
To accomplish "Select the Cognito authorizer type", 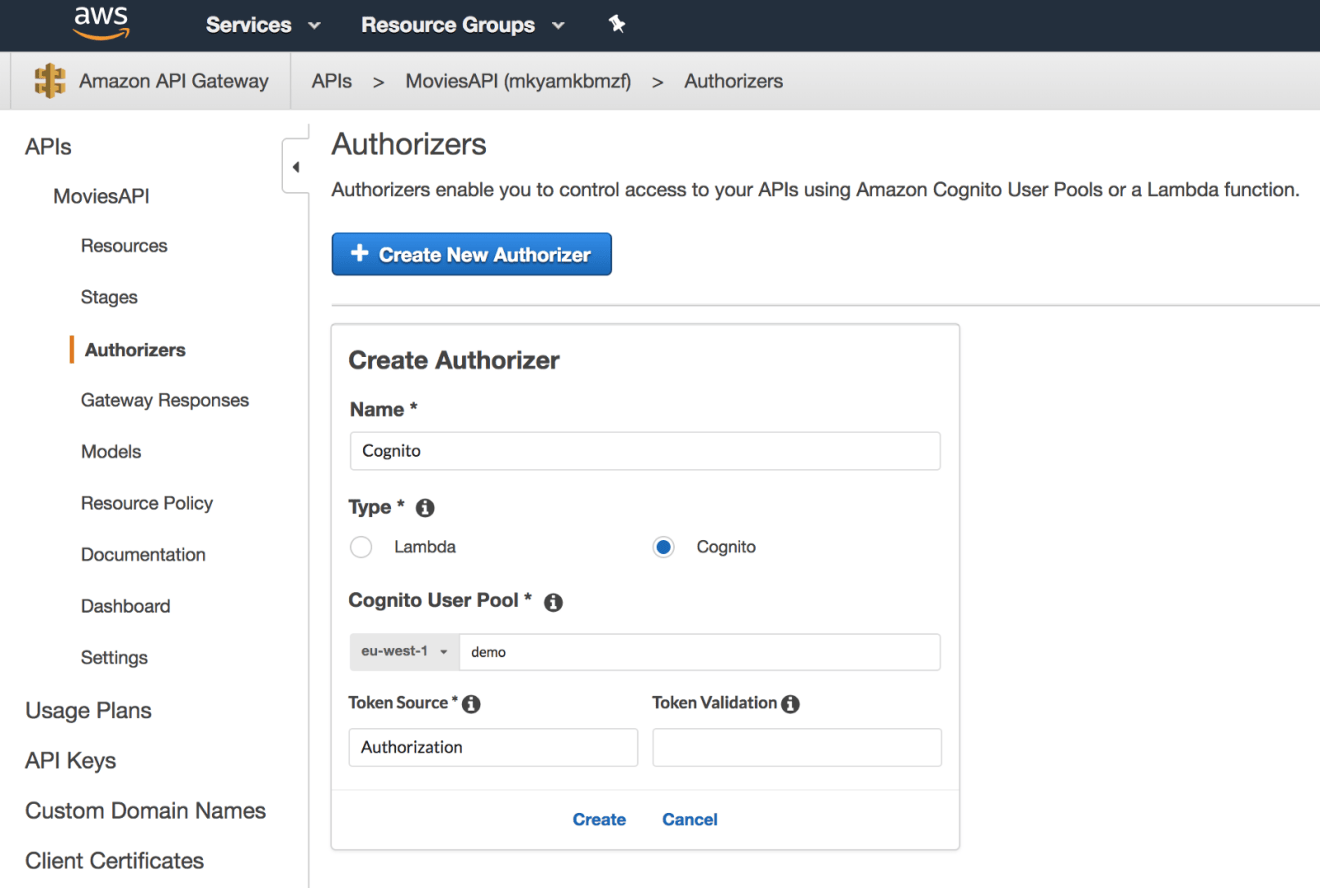I will pos(663,547).
